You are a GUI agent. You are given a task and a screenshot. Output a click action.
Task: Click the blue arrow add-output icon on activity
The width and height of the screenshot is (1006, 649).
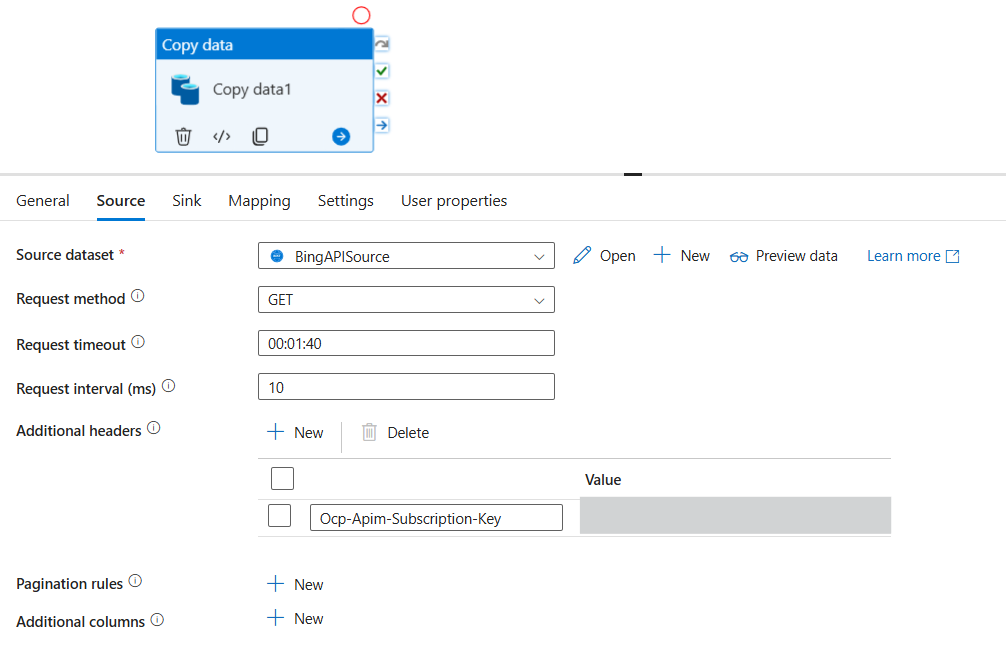pos(341,137)
